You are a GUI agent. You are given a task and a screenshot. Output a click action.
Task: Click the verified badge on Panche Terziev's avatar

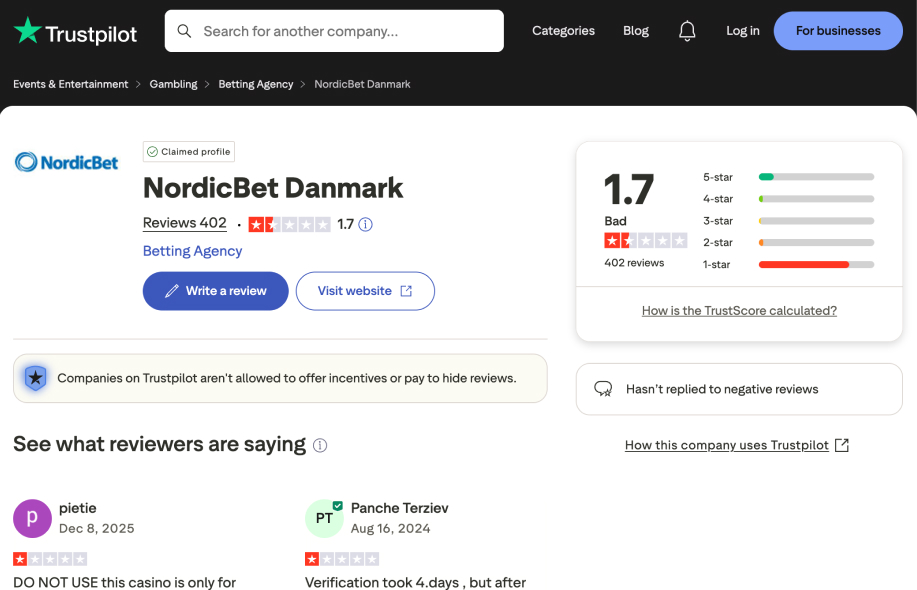(336, 506)
